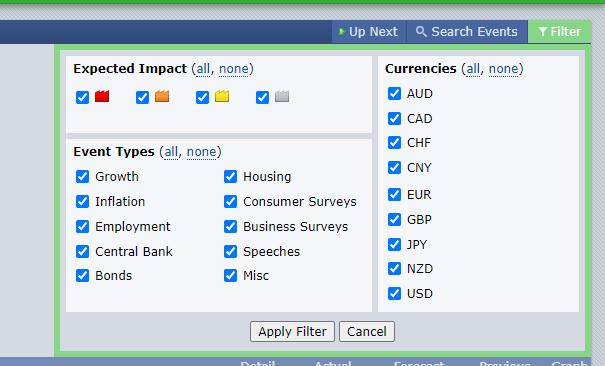Click the Consumer Surveys label text
Screen dimensions: 605x366
click(300, 202)
